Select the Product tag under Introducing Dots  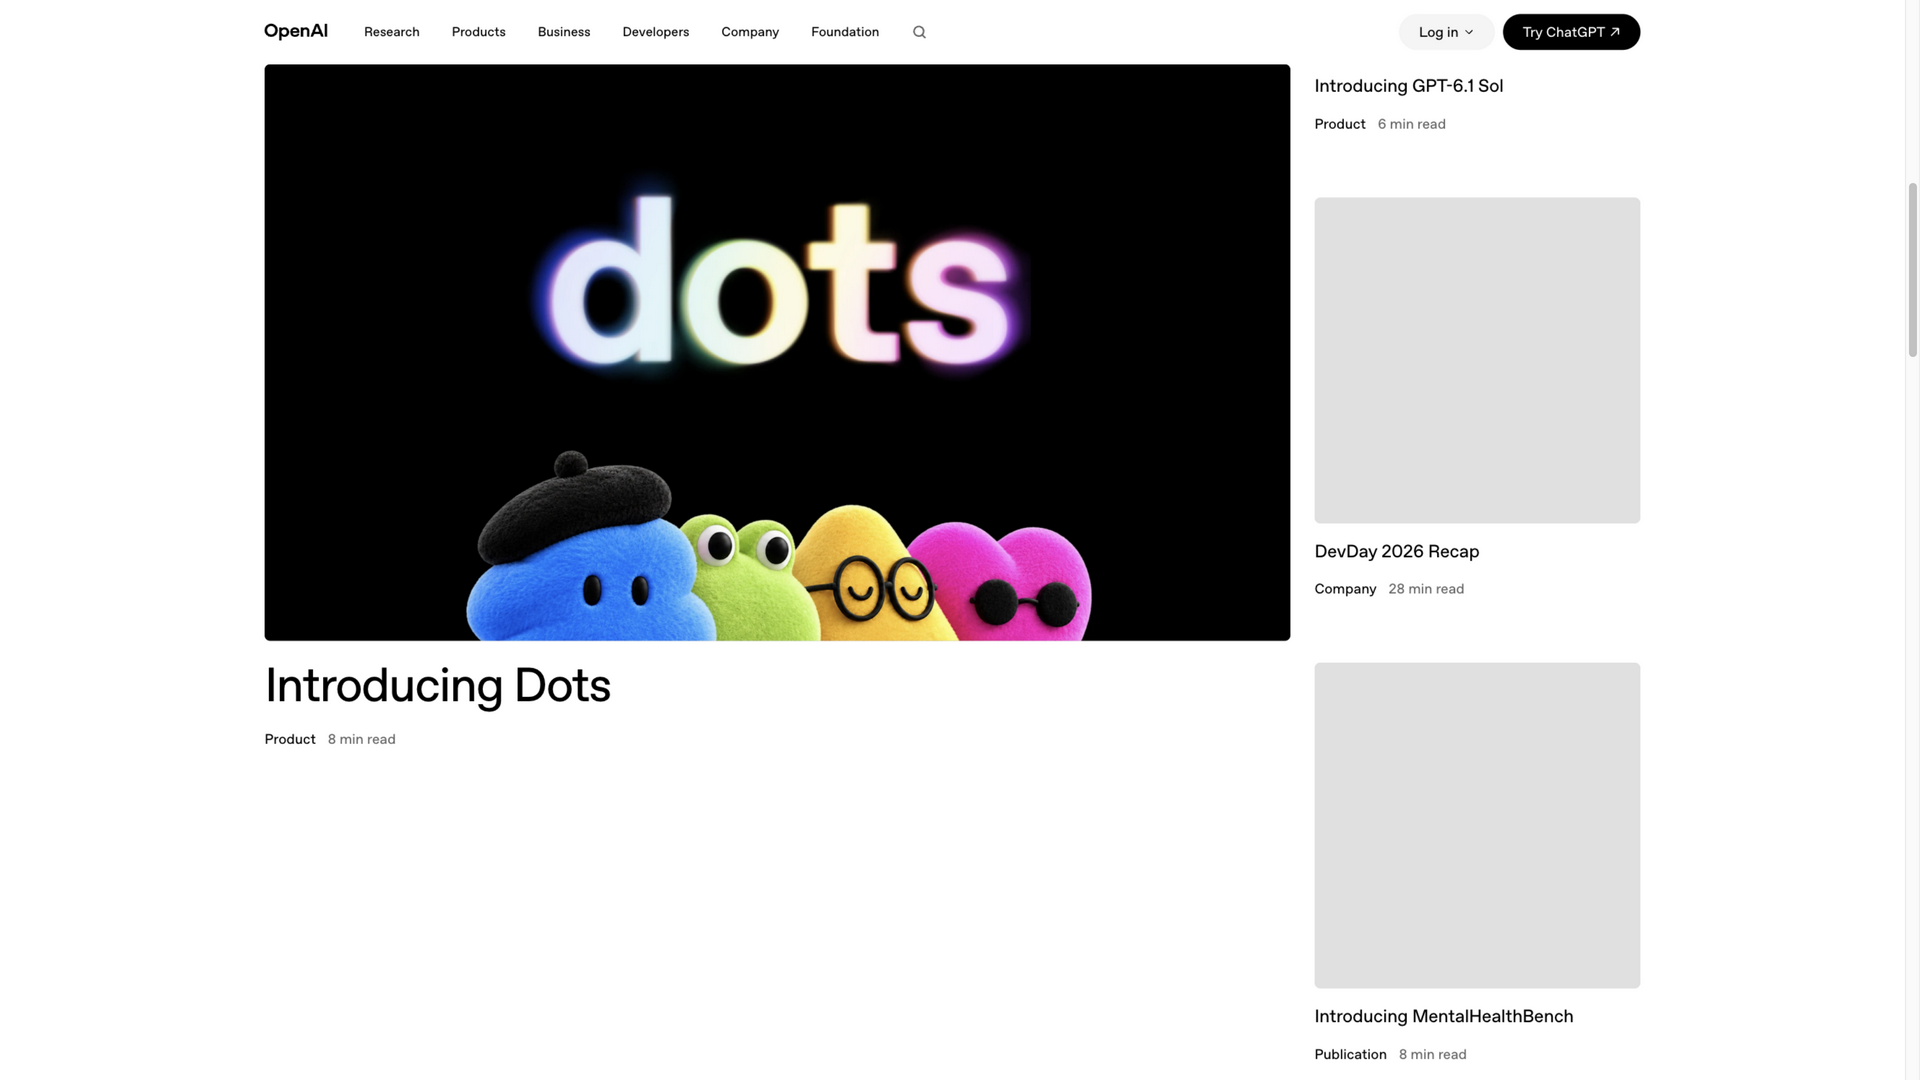click(290, 739)
